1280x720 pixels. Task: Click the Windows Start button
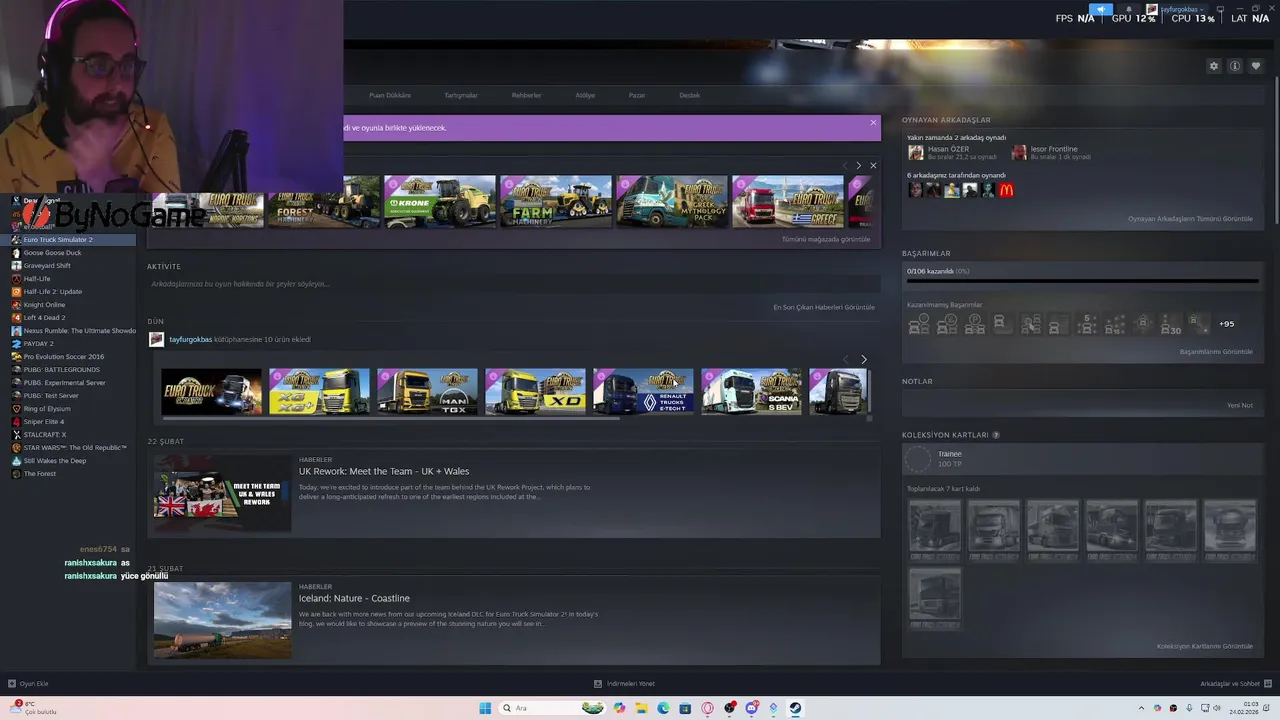point(485,708)
